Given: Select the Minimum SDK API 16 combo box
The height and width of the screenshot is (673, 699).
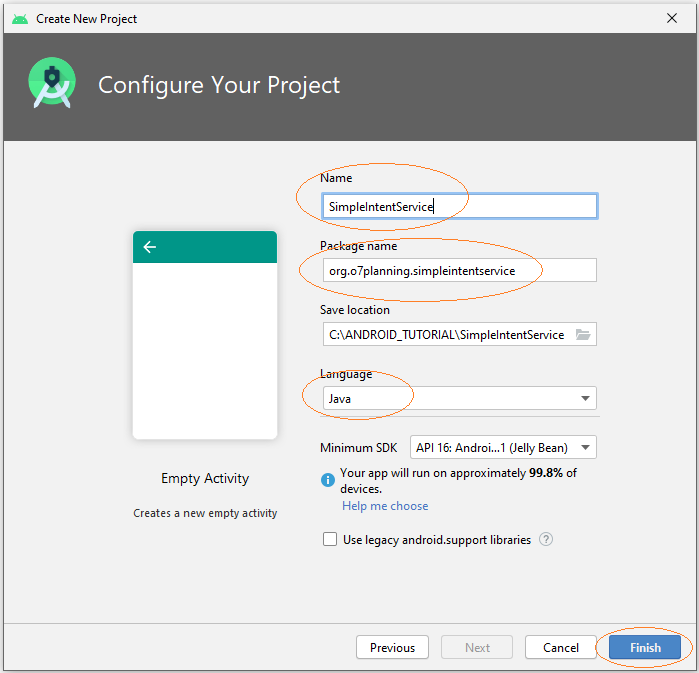Looking at the screenshot, I should pos(503,447).
